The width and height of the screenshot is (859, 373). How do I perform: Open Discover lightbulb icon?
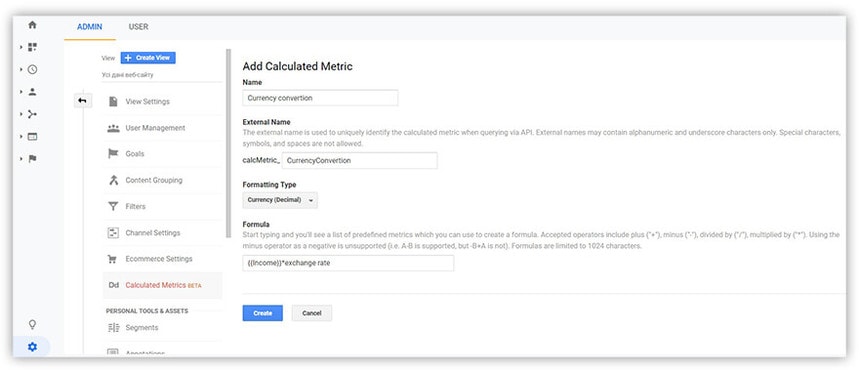click(32, 324)
